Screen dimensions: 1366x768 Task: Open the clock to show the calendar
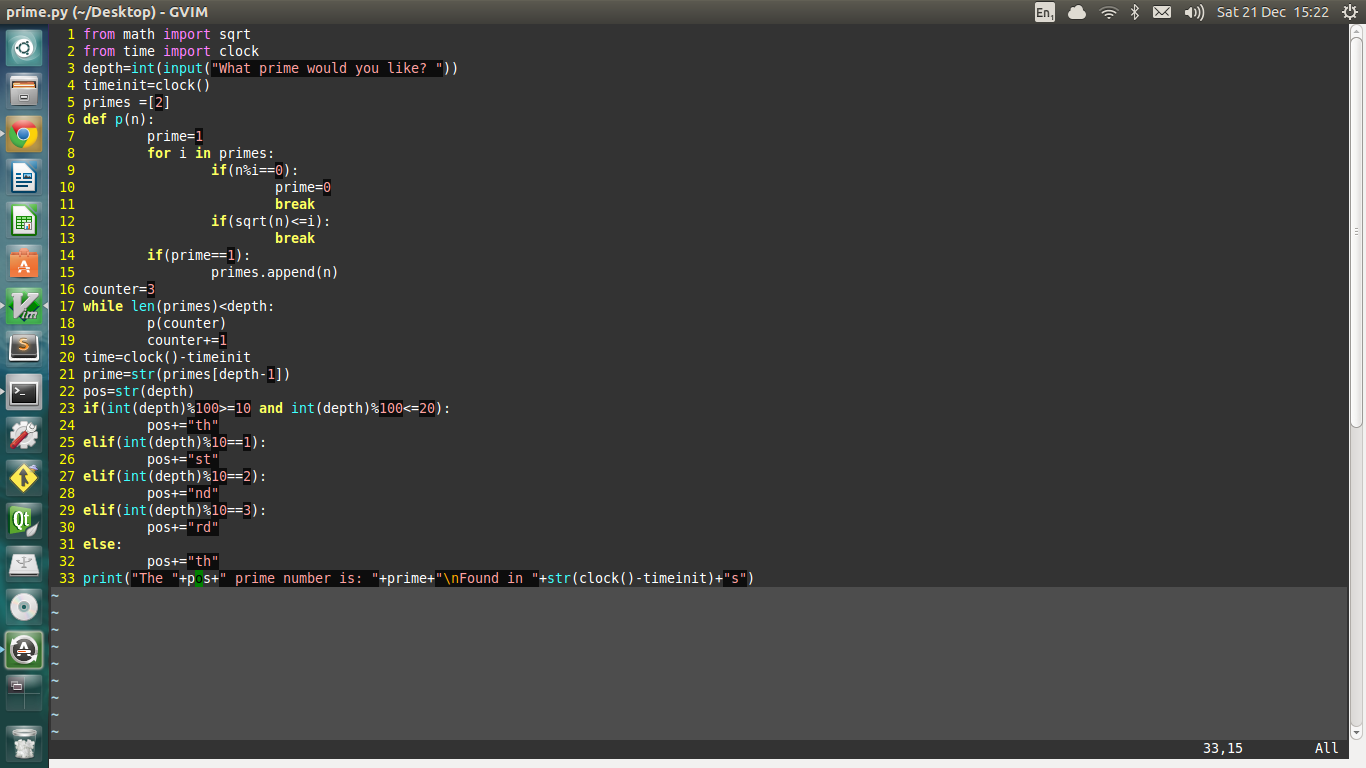[x=1272, y=12]
